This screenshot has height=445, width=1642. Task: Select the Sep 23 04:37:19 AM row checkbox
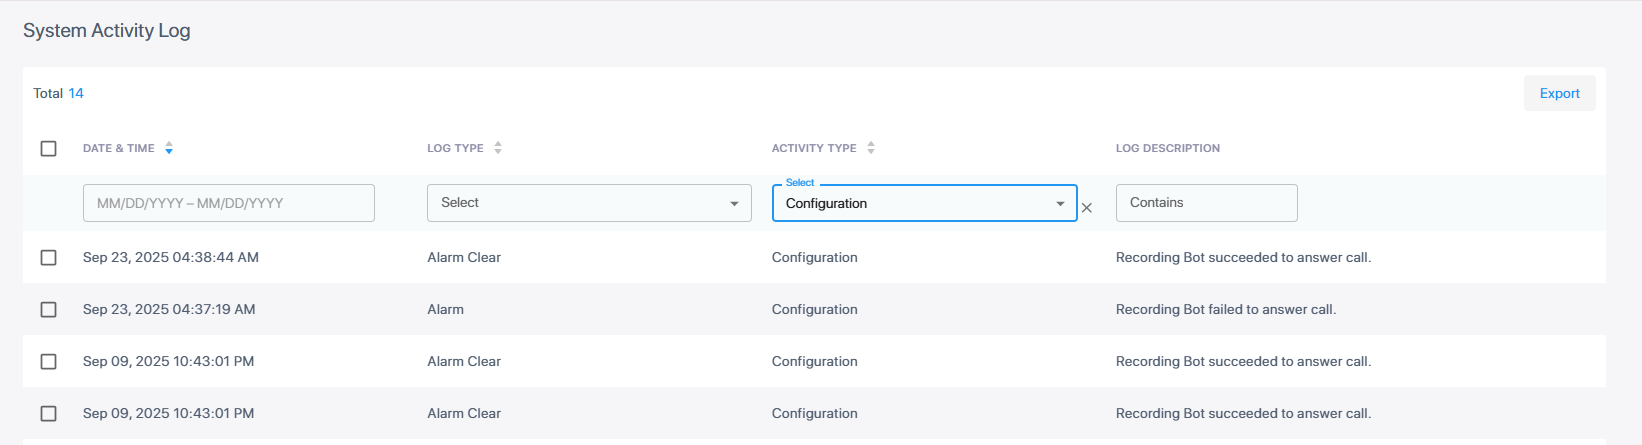(48, 310)
